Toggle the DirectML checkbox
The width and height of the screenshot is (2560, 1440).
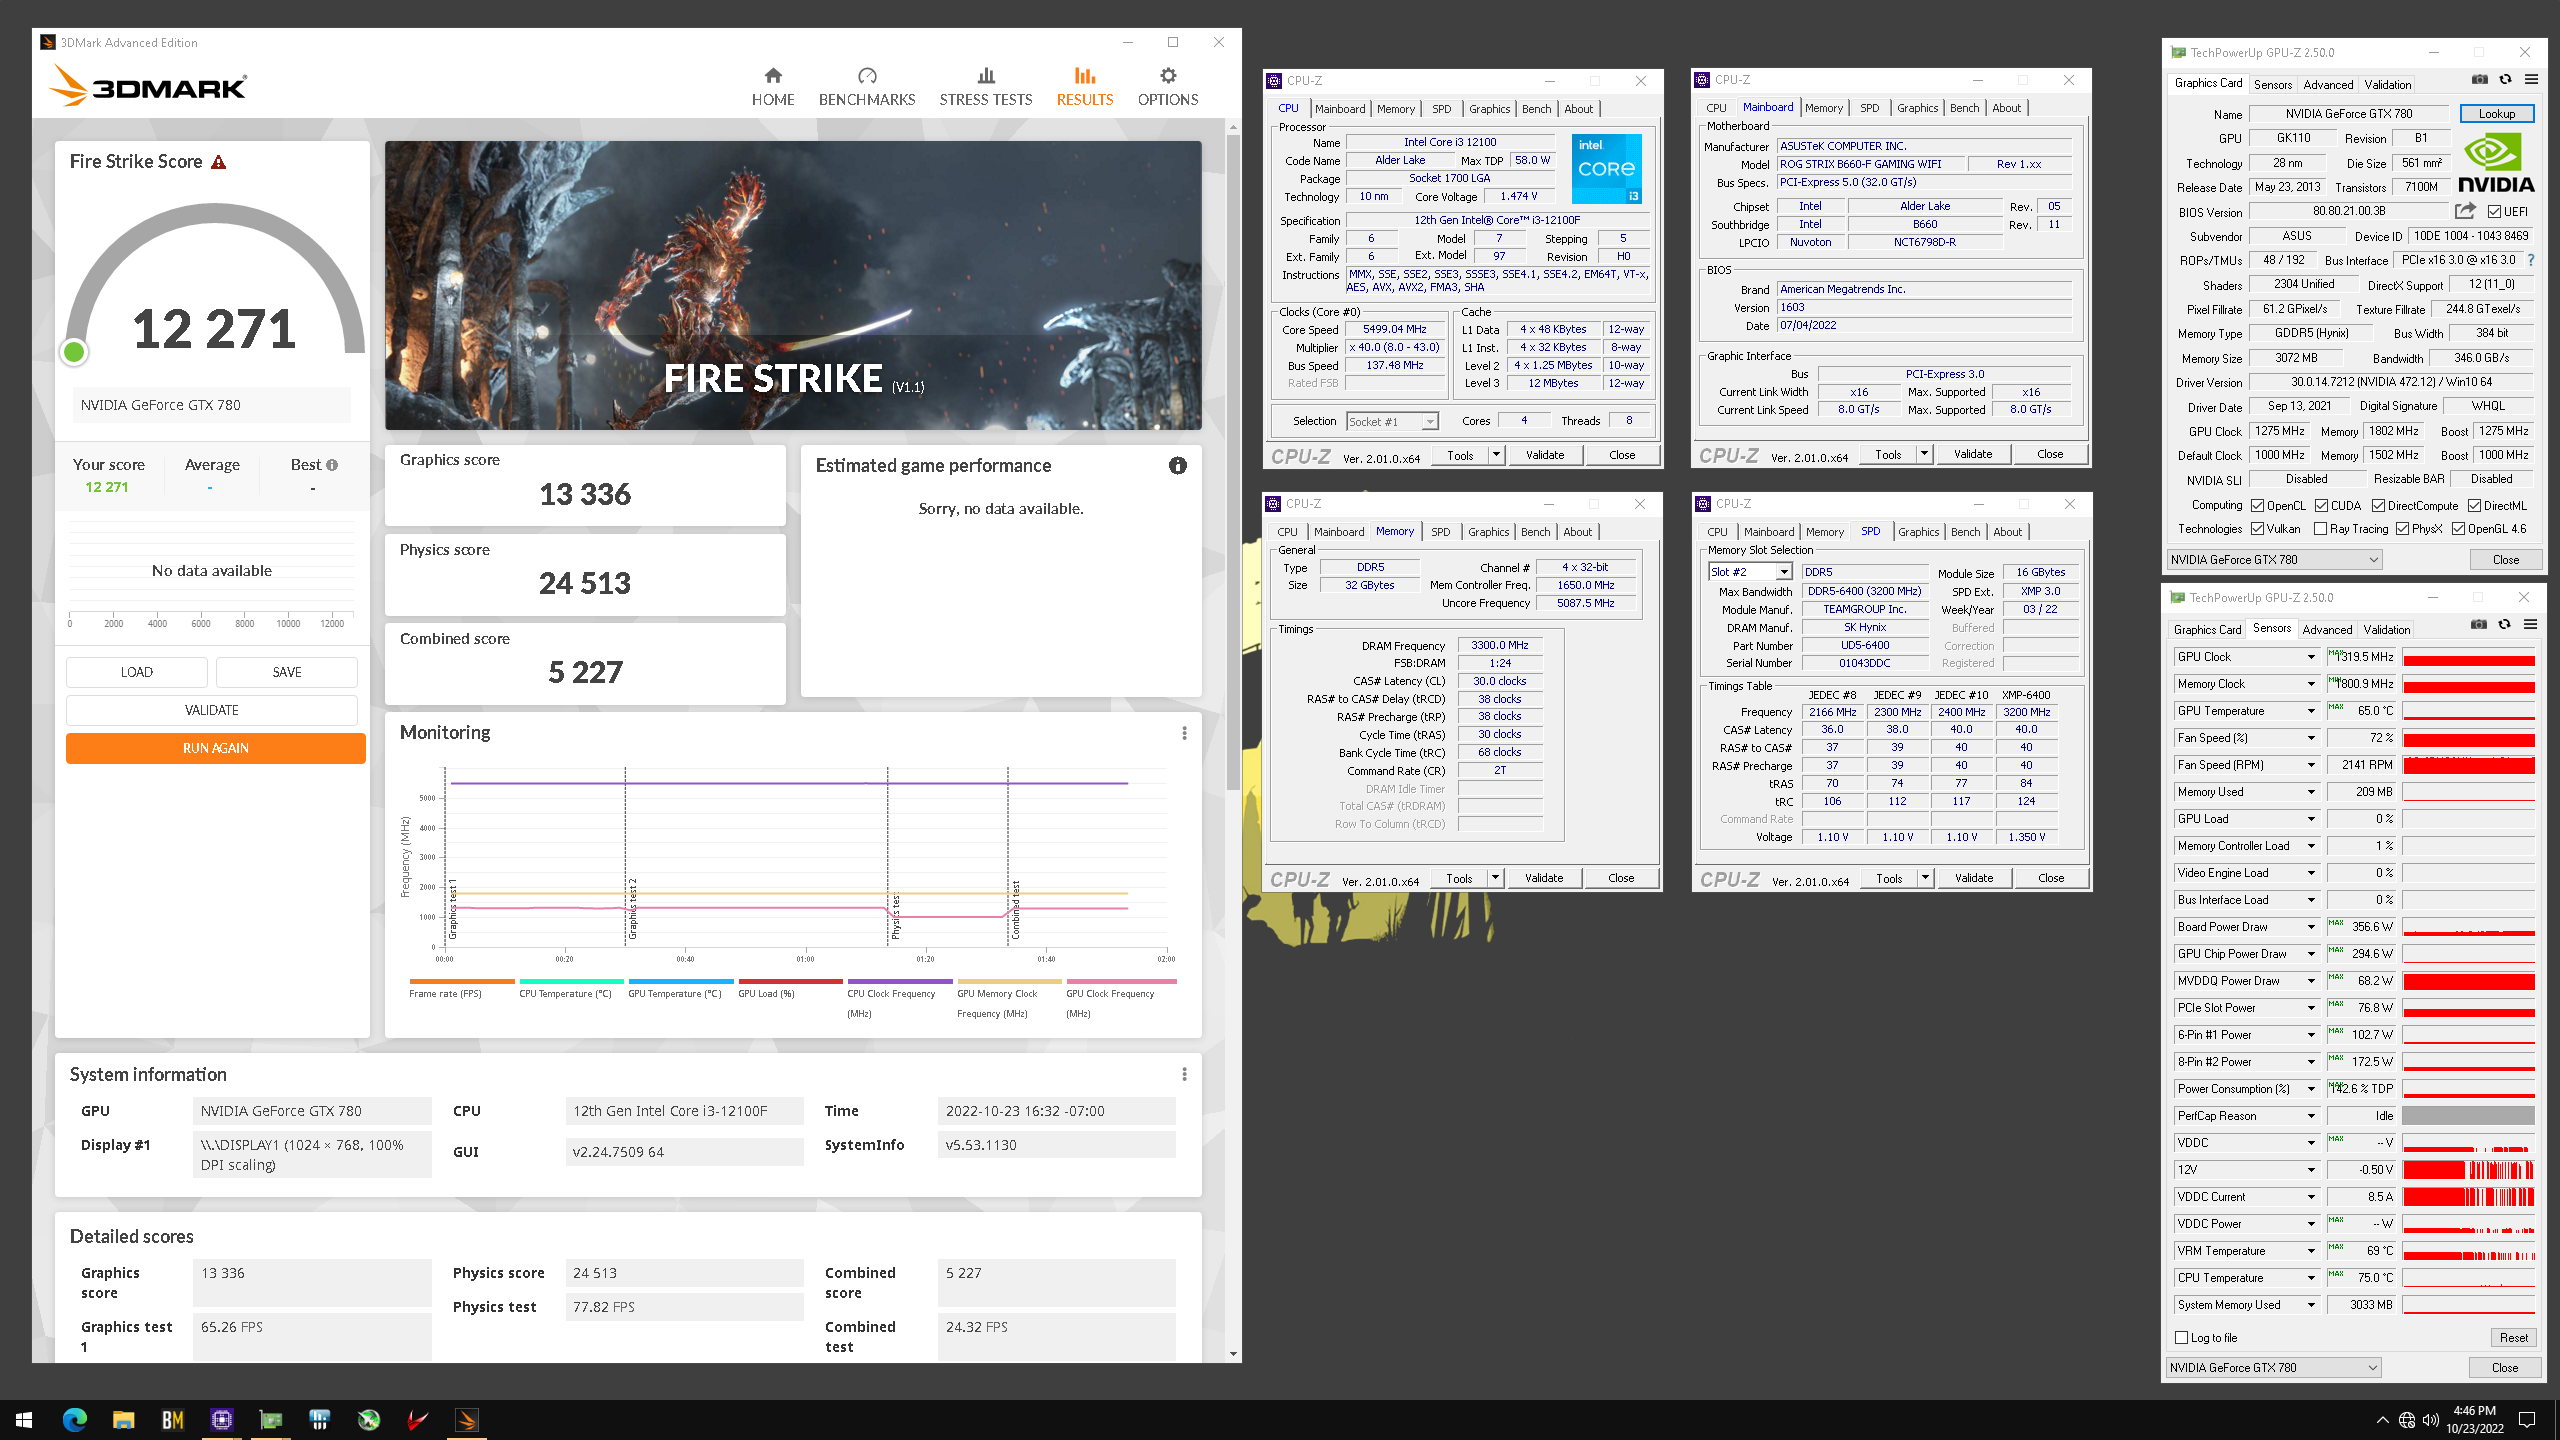[x=2474, y=506]
